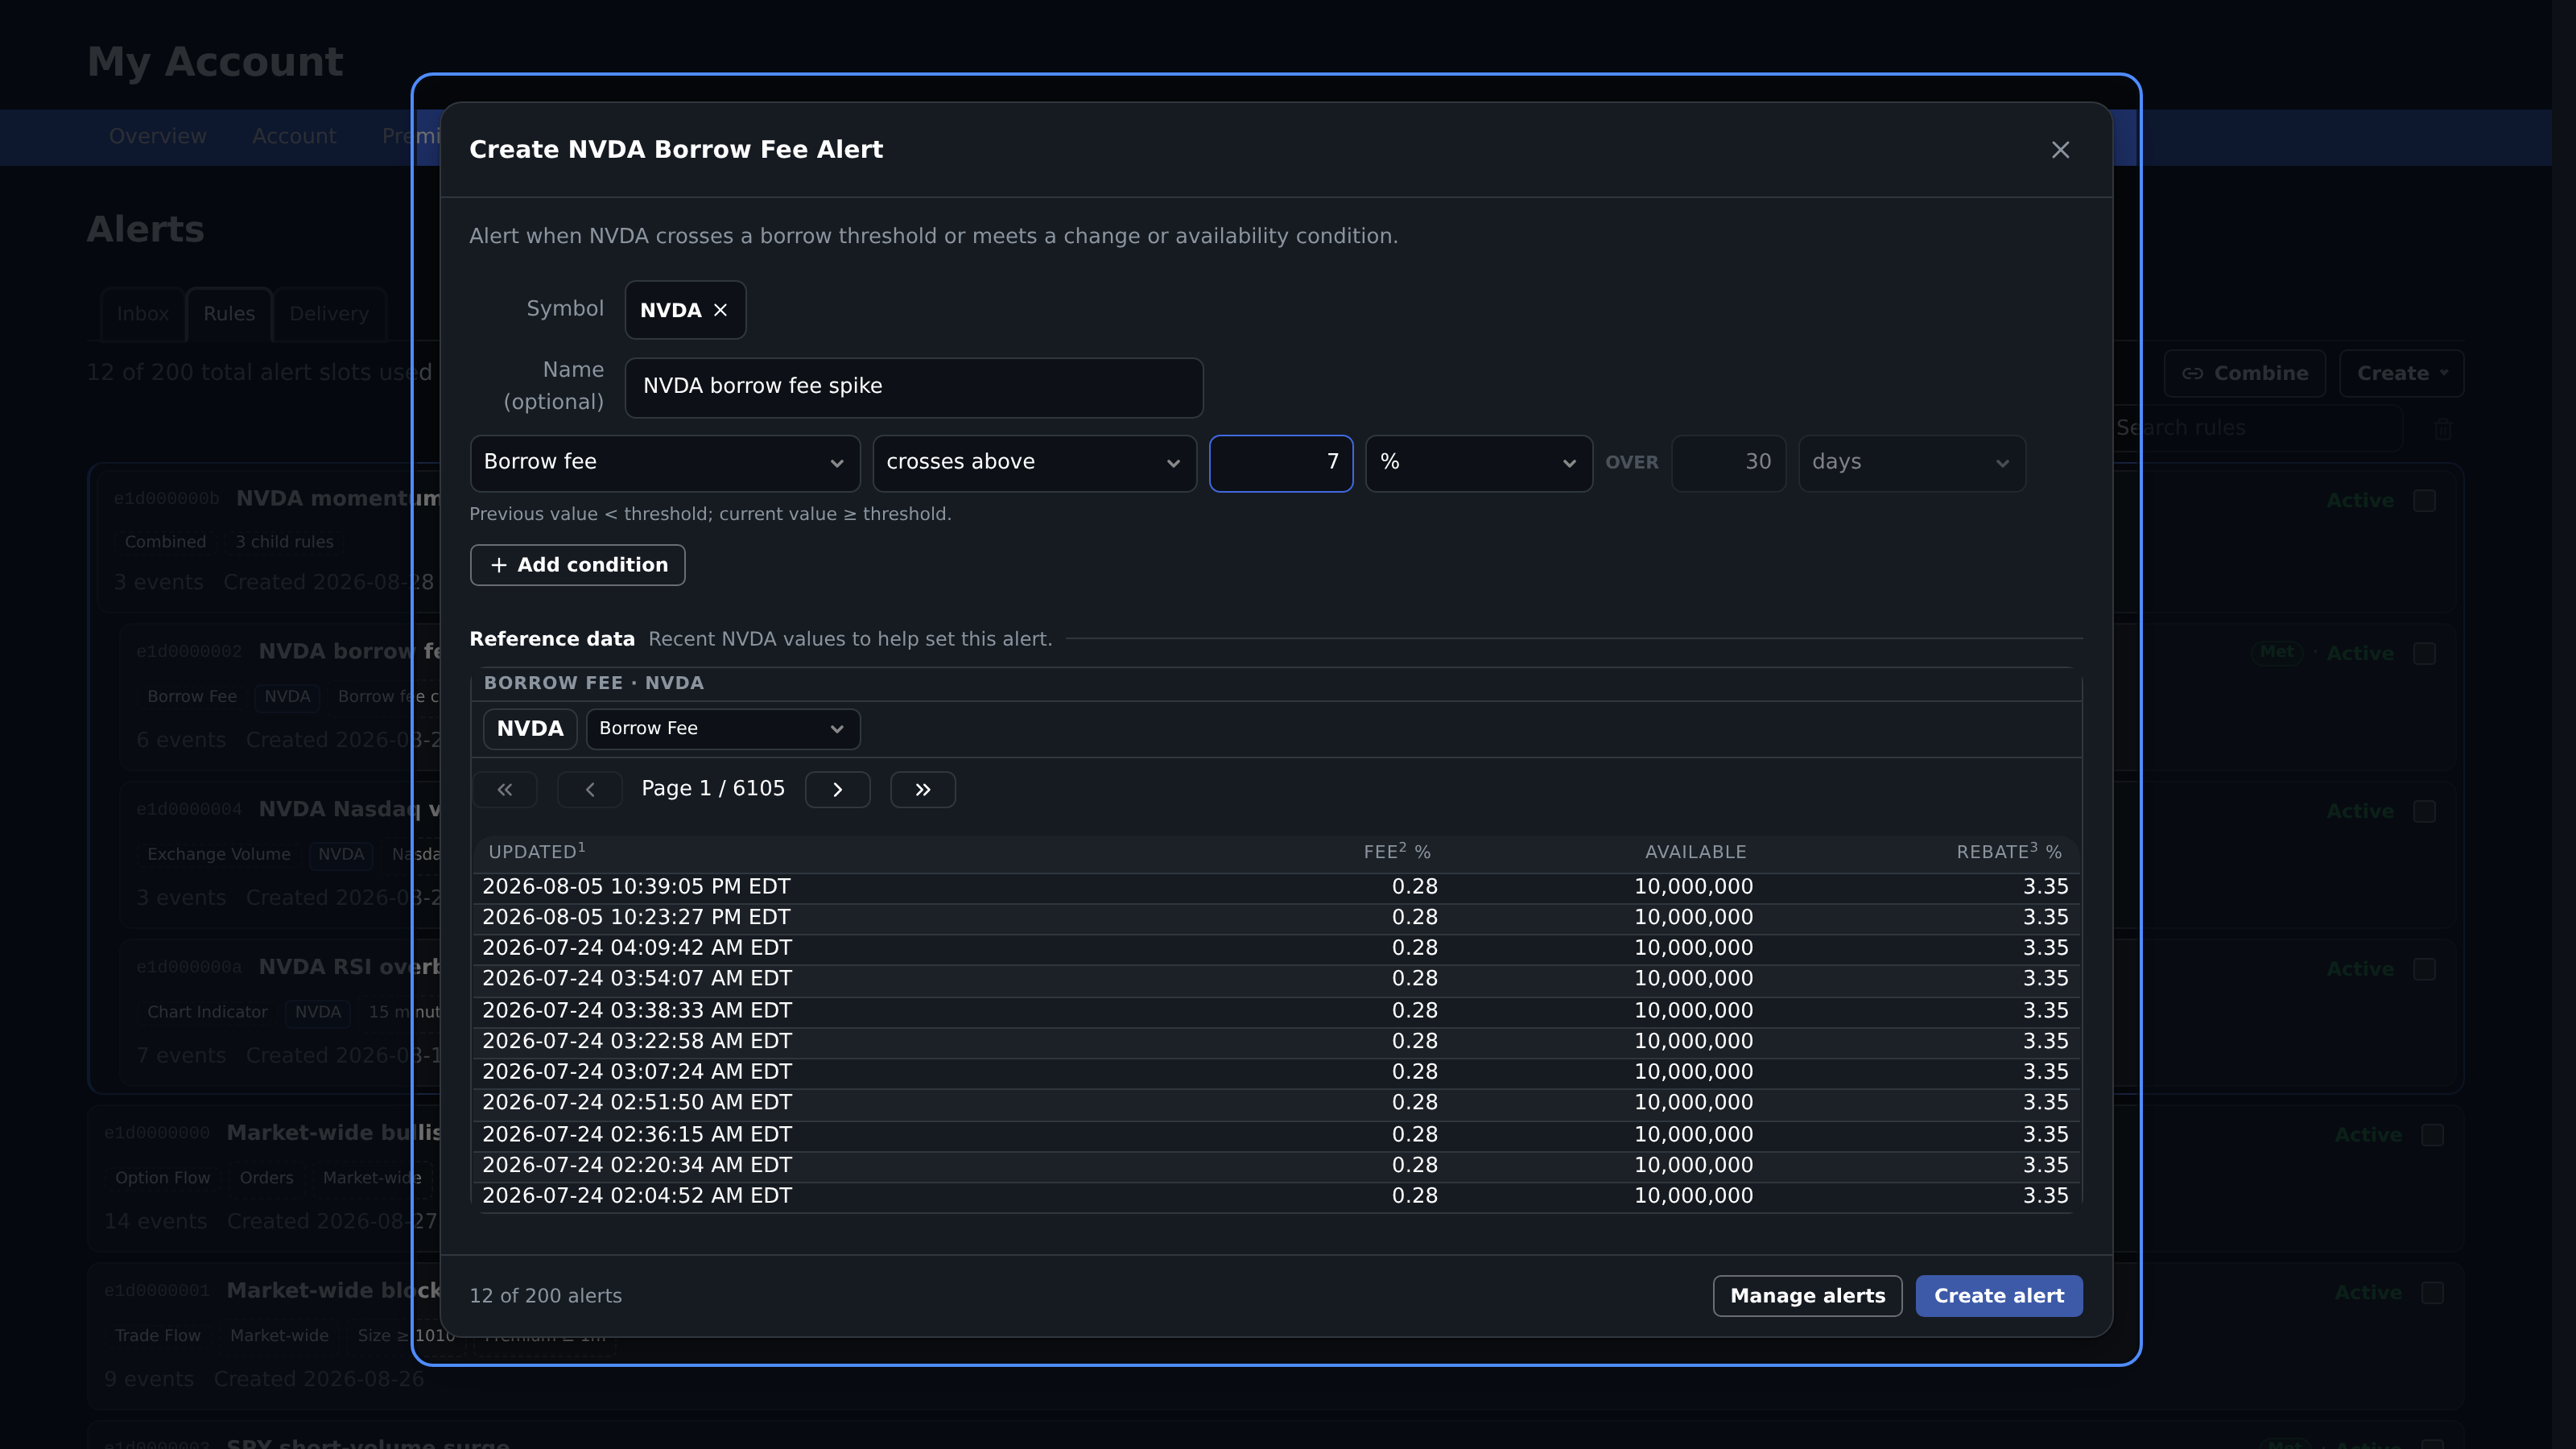Viewport: 2576px width, 1449px height.
Task: Click the threshold value field showing 7
Action: [x=1281, y=462]
